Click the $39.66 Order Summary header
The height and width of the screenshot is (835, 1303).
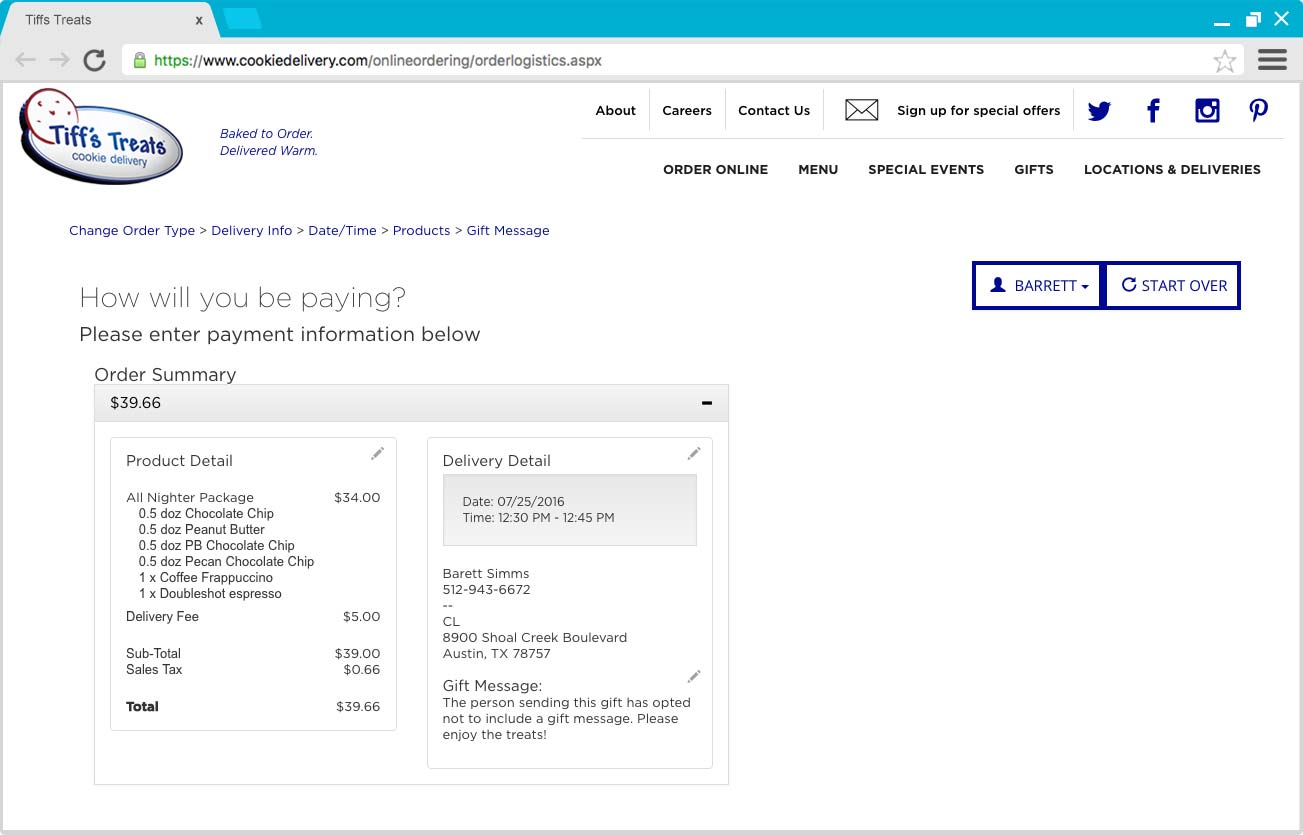(411, 403)
